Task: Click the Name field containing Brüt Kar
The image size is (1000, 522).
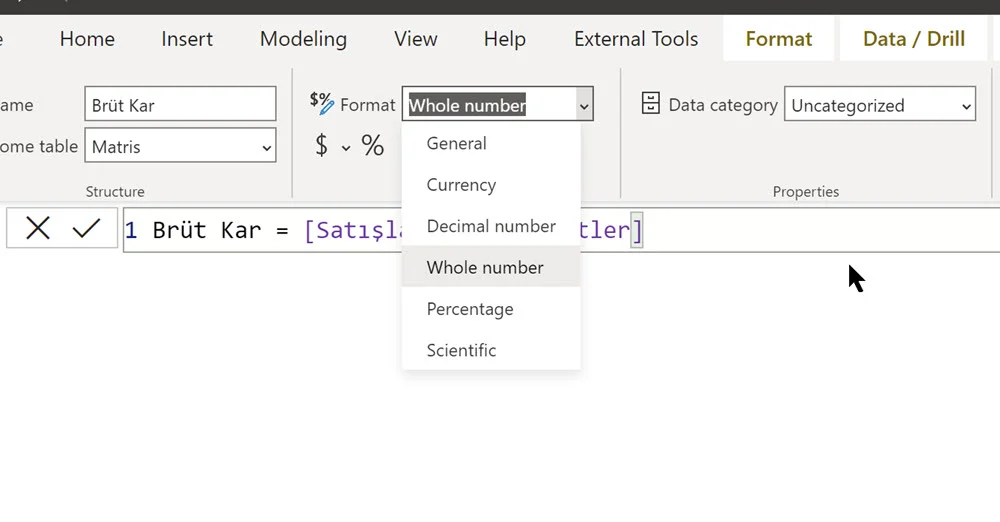Action: [180, 104]
